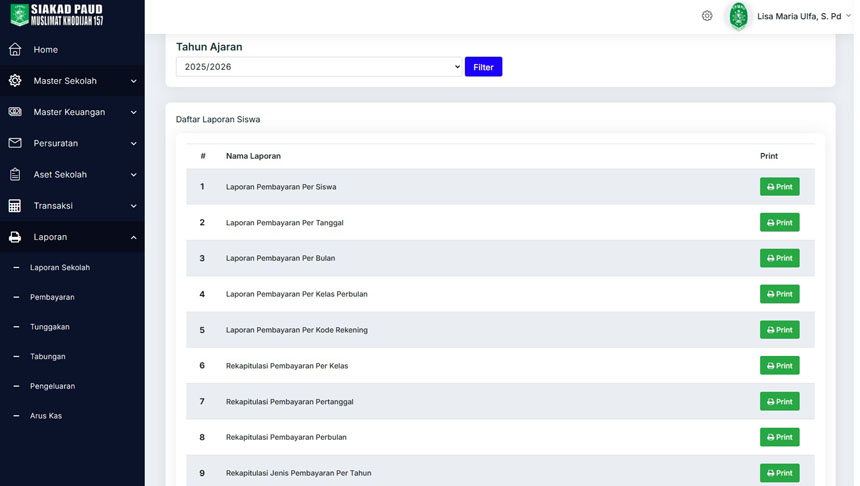Image resolution: width=860 pixels, height=486 pixels.
Task: Print Laporan Pembayaran Per Siswa
Action: pyautogui.click(x=779, y=187)
